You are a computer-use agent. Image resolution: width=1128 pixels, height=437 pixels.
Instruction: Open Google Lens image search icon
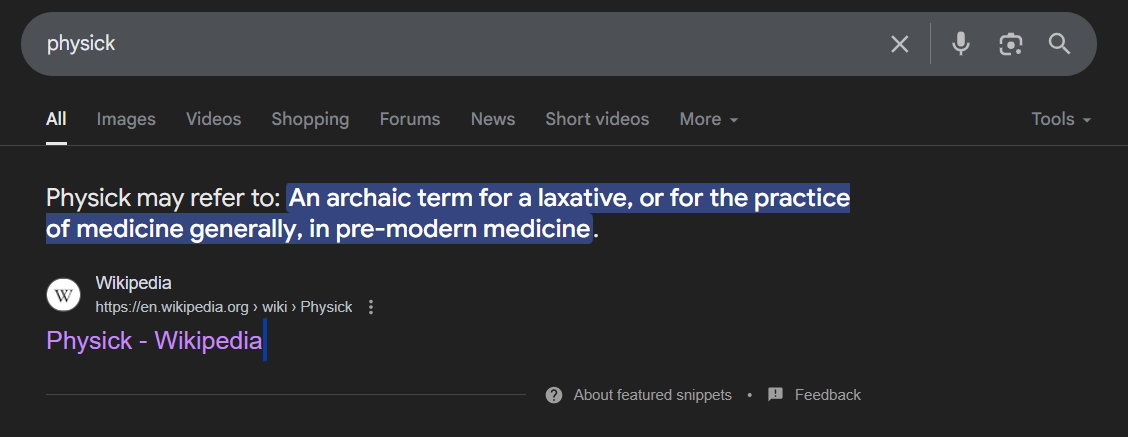(1011, 44)
